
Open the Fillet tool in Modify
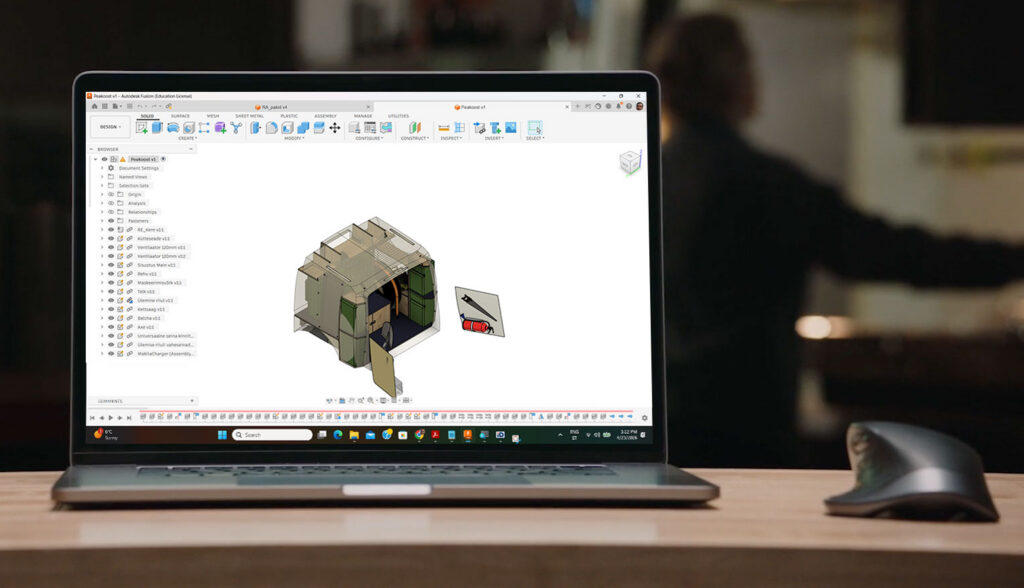coord(271,128)
